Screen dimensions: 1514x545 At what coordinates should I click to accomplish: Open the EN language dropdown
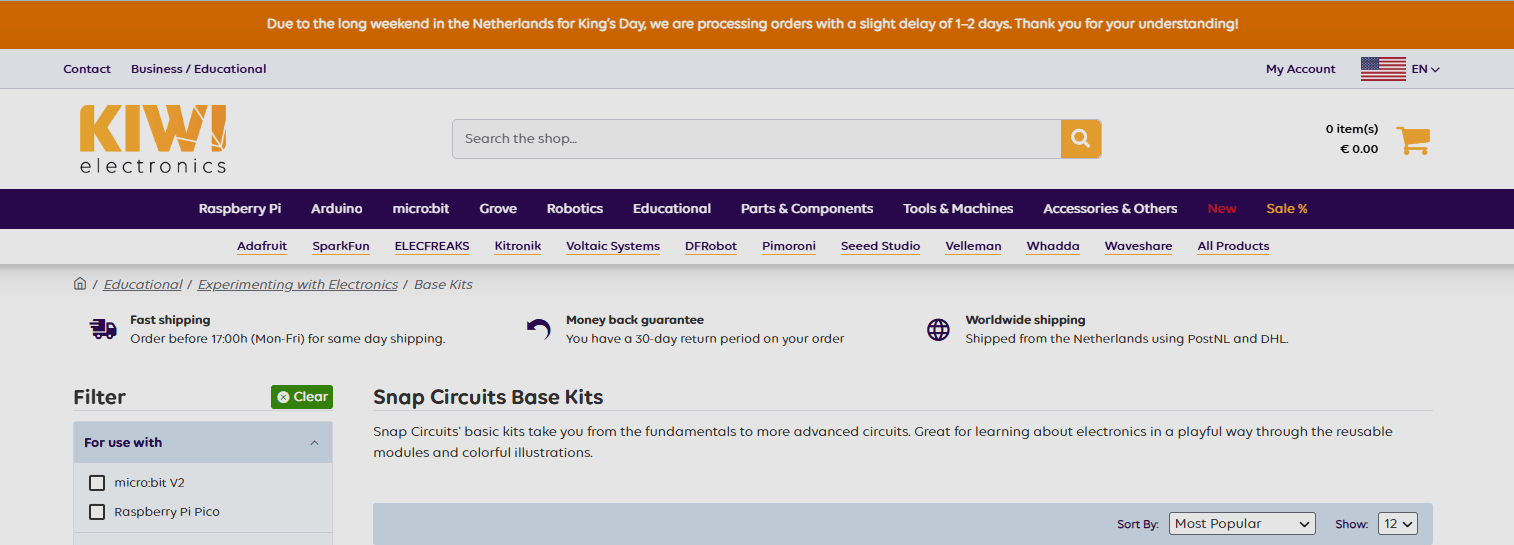click(1426, 69)
